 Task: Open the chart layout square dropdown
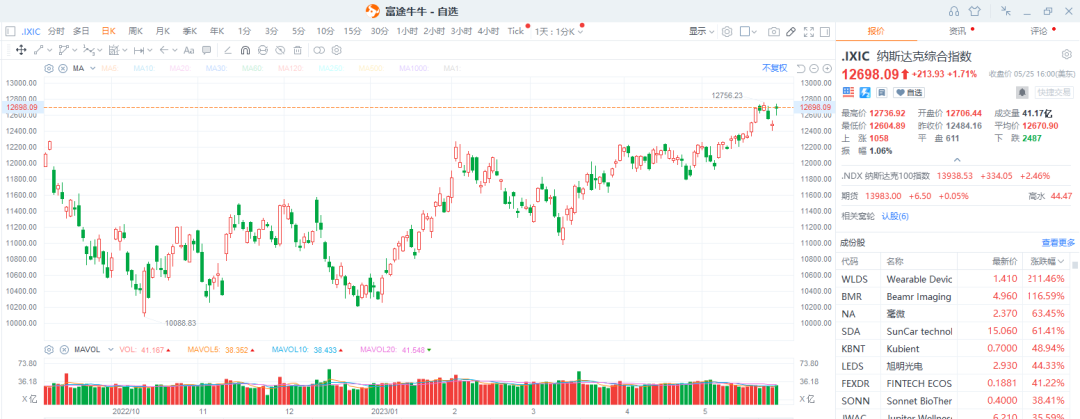tap(749, 31)
